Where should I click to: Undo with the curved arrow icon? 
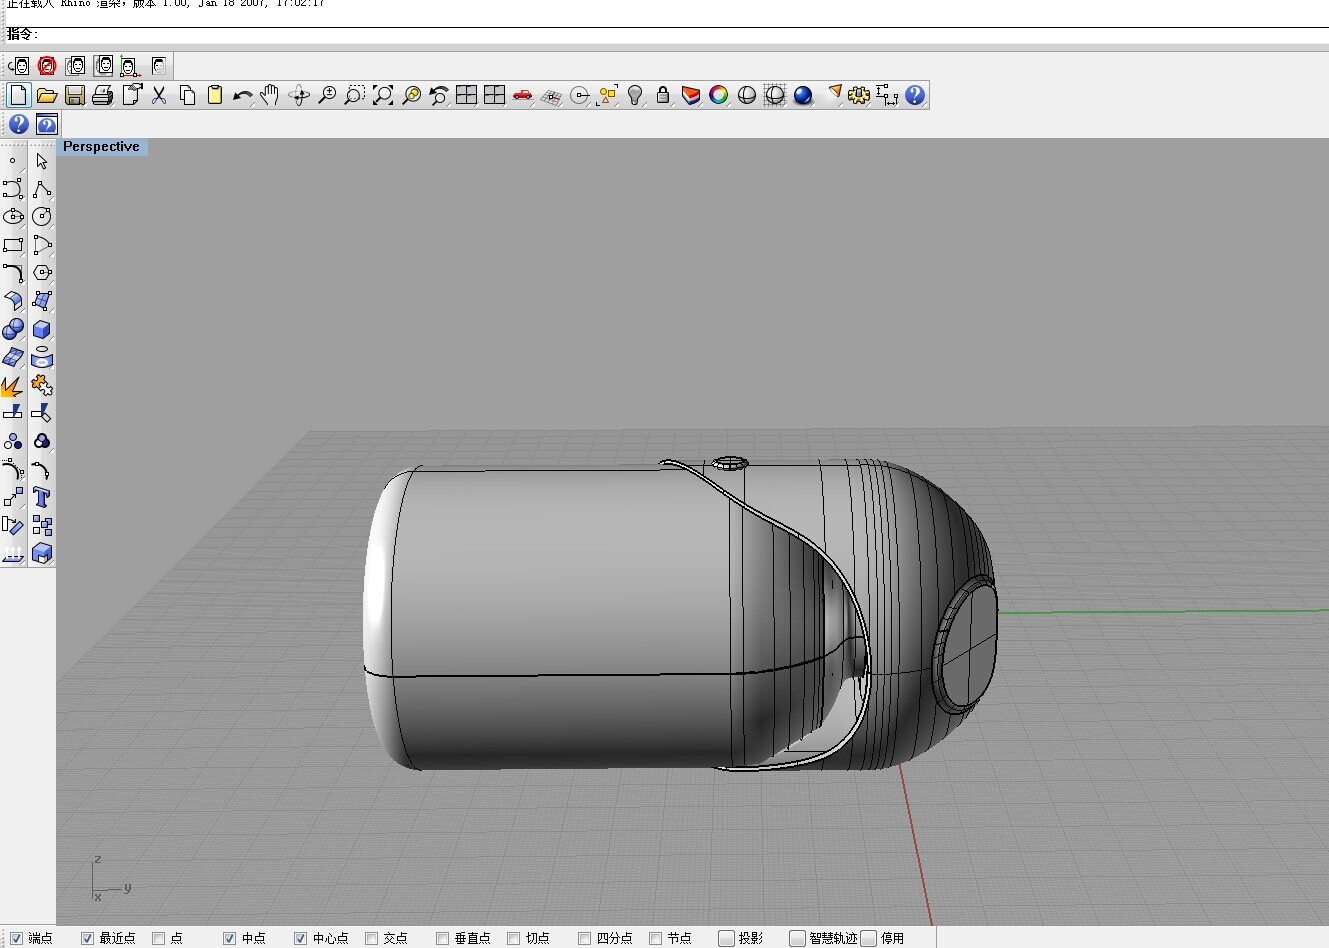(x=243, y=95)
